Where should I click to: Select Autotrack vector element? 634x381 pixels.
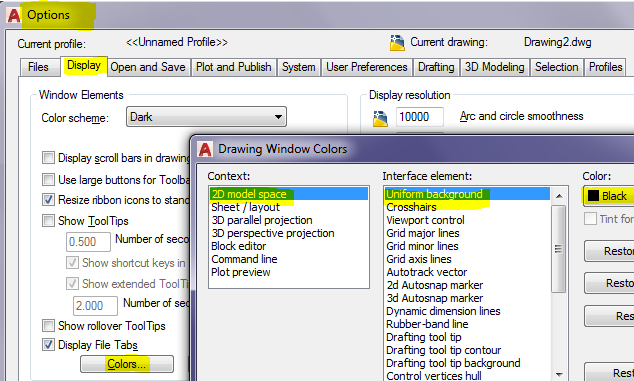point(467,272)
